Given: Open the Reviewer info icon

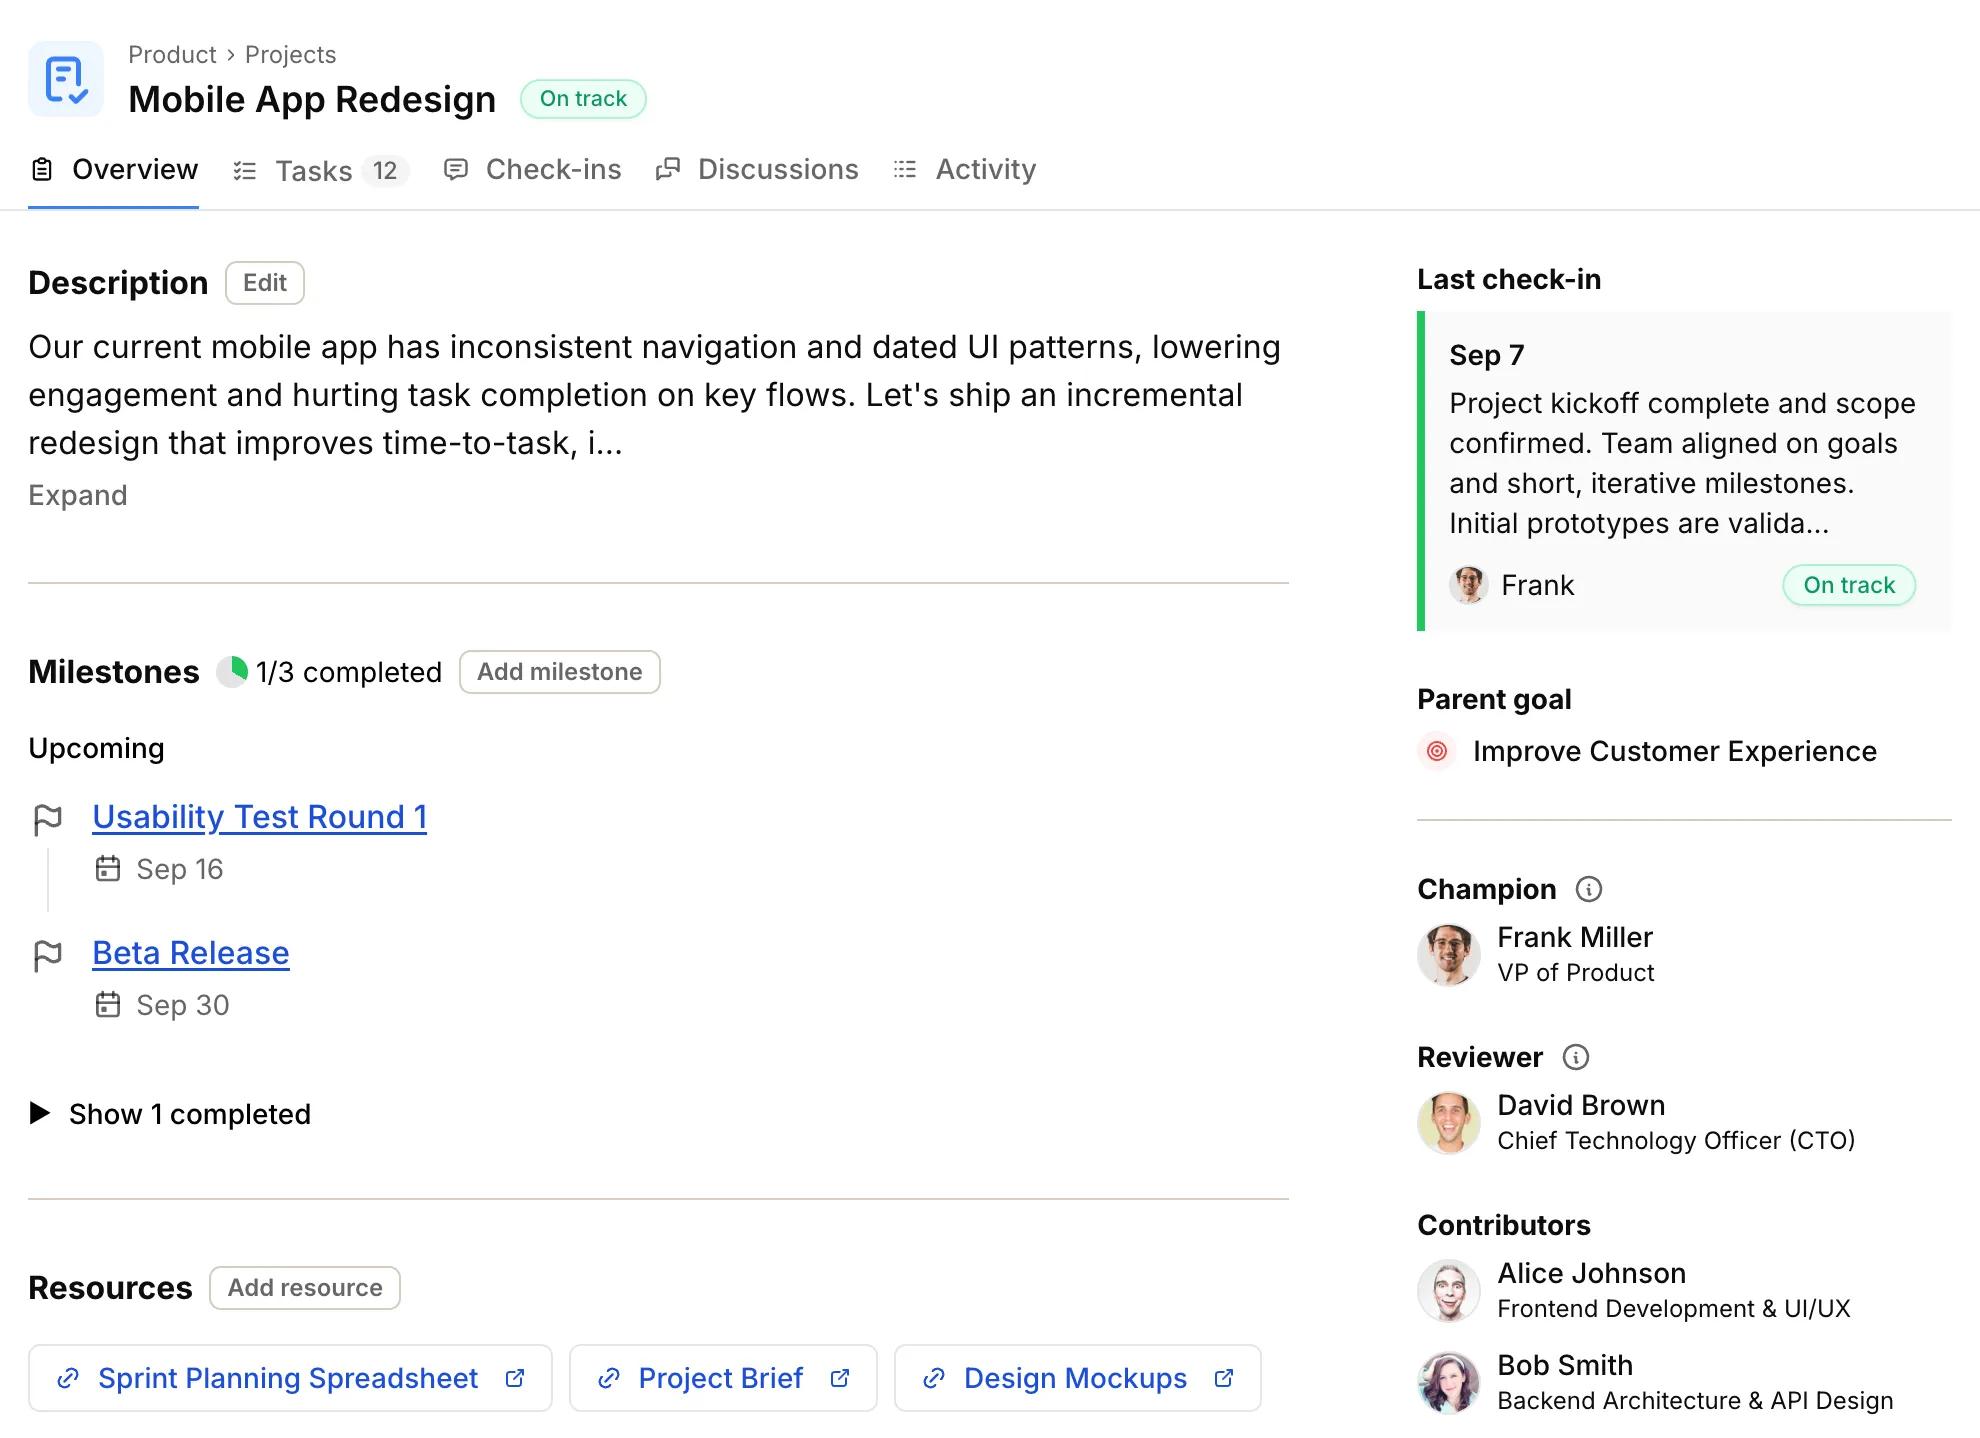Looking at the screenshot, I should [x=1577, y=1056].
